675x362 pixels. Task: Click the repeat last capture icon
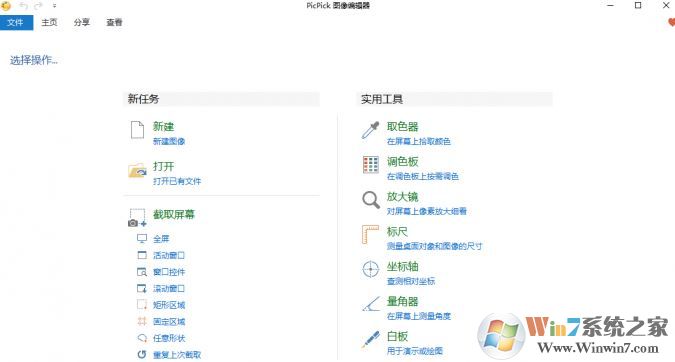point(142,354)
